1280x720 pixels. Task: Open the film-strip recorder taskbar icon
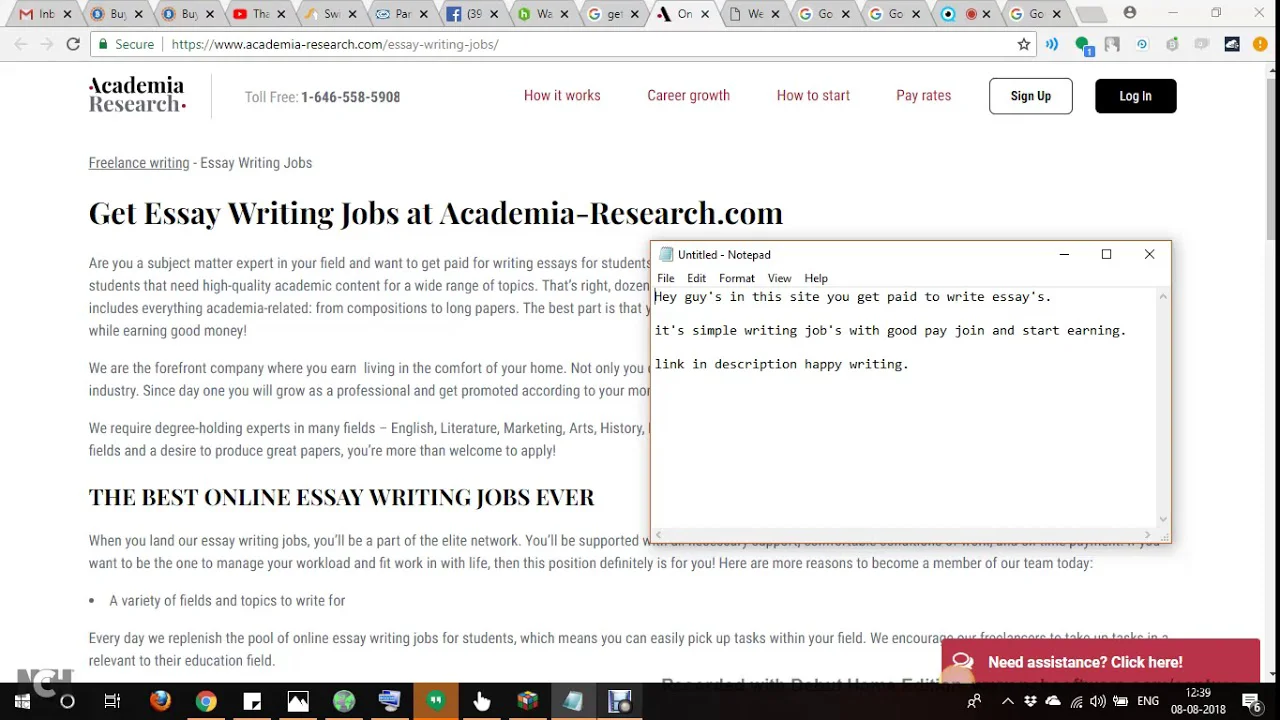[x=620, y=702]
